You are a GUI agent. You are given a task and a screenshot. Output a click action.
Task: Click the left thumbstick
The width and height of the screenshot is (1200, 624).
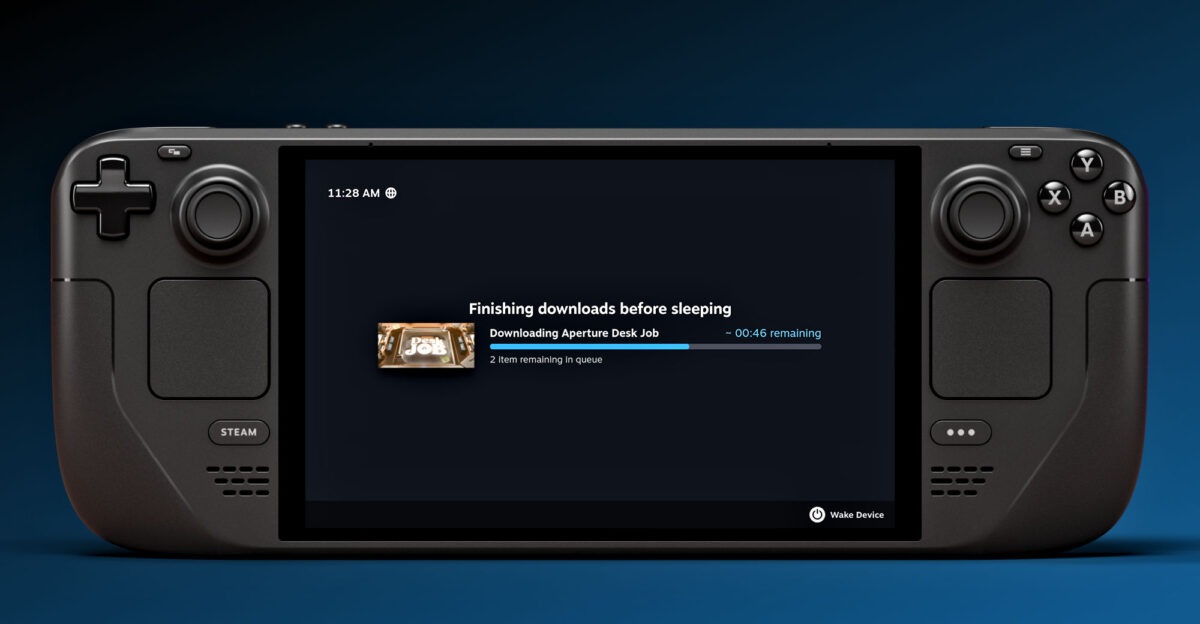pyautogui.click(x=219, y=213)
